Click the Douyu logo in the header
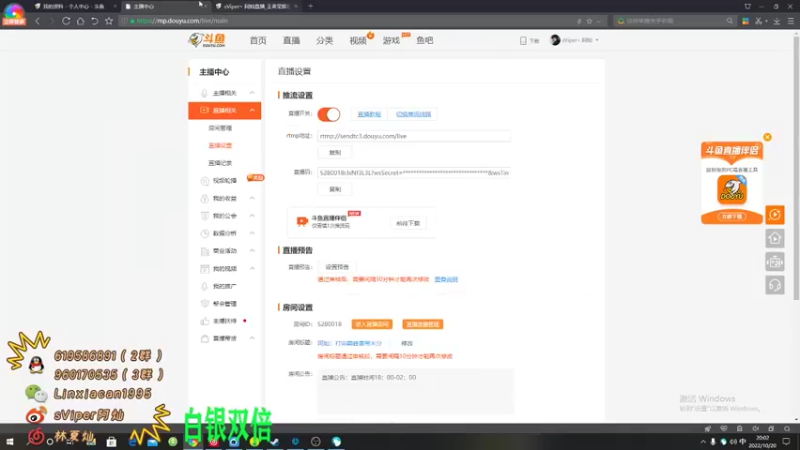800x450 pixels. pyautogui.click(x=207, y=40)
